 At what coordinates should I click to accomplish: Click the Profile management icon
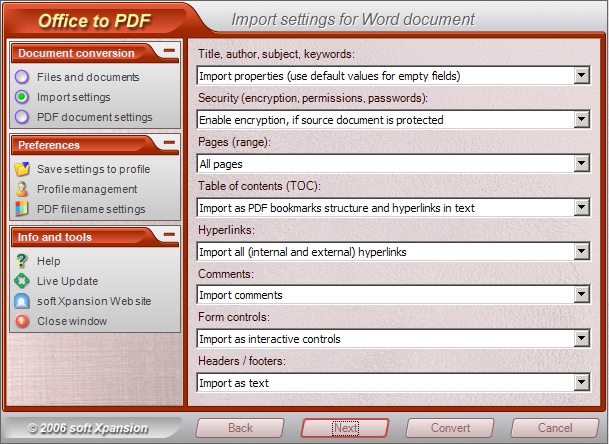pos(23,189)
